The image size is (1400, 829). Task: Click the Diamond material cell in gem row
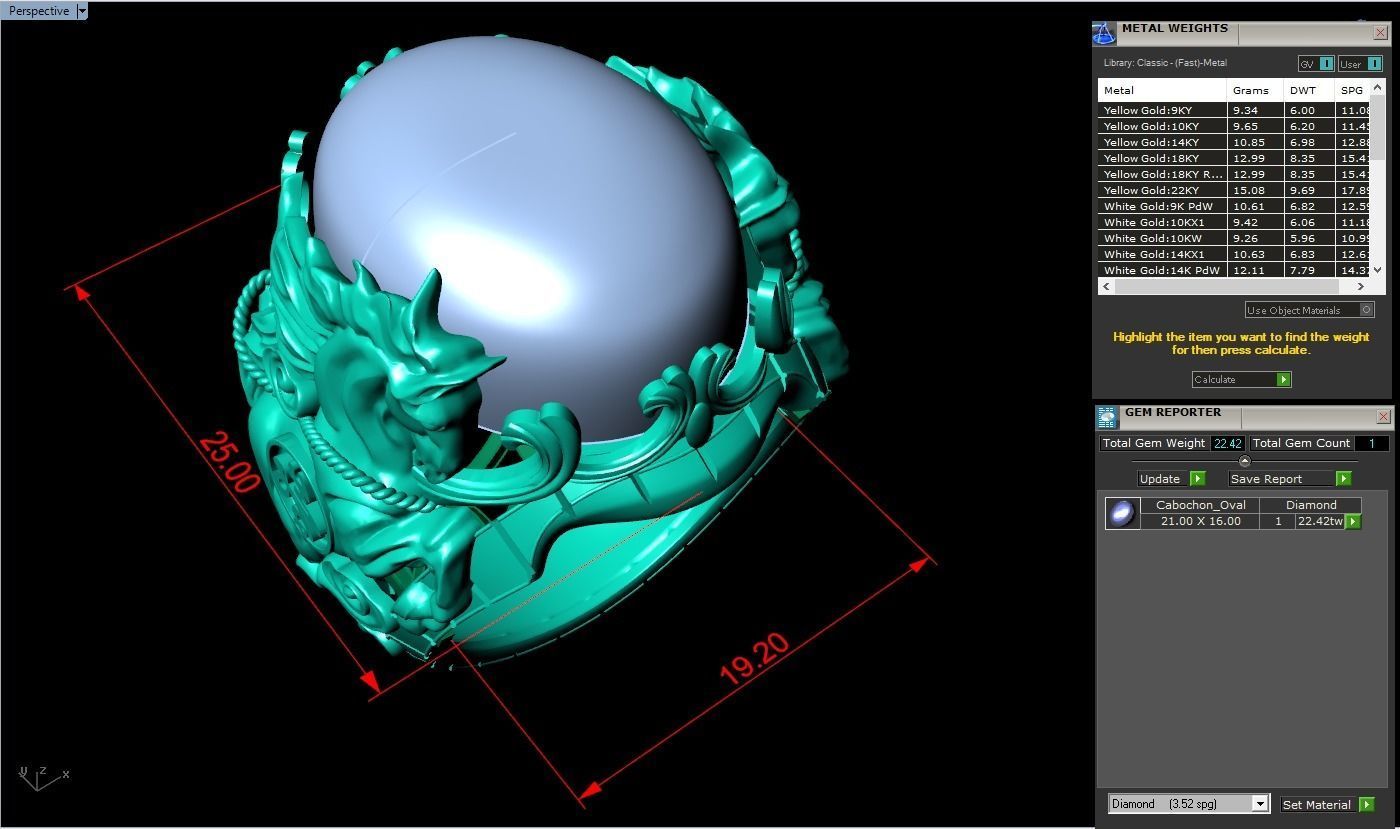(1311, 505)
